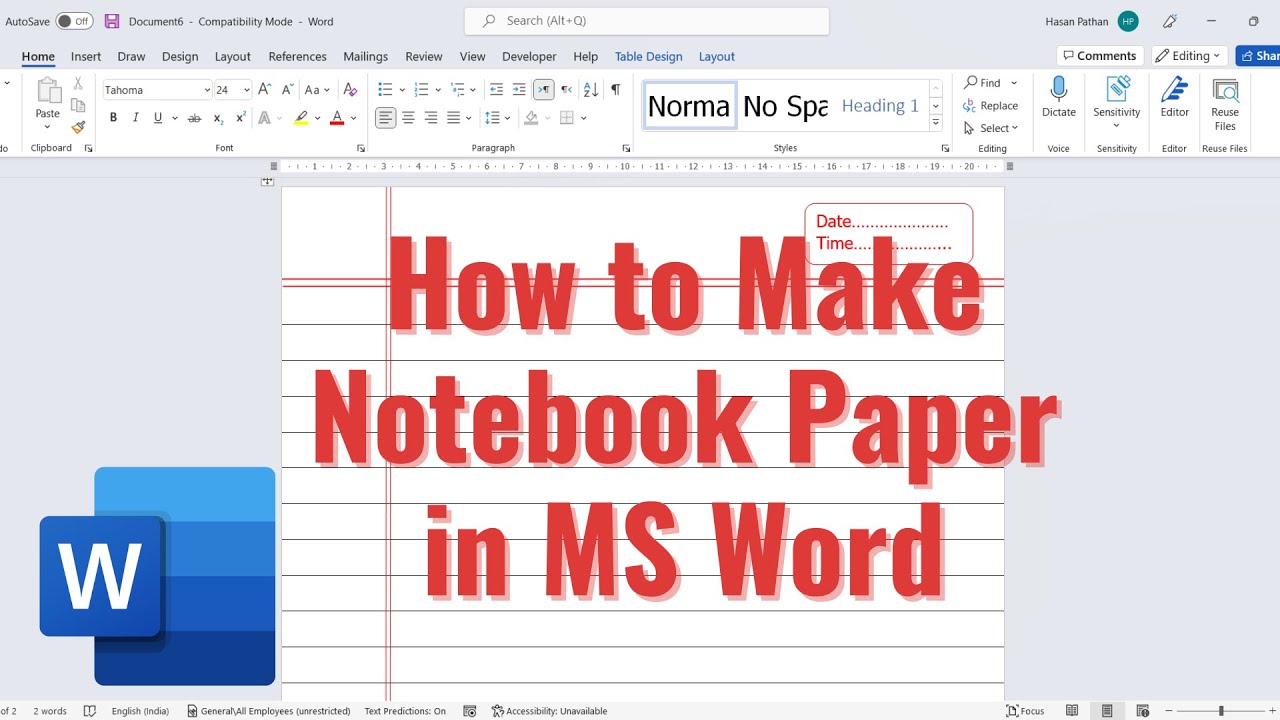Click the Replace button

990,105
